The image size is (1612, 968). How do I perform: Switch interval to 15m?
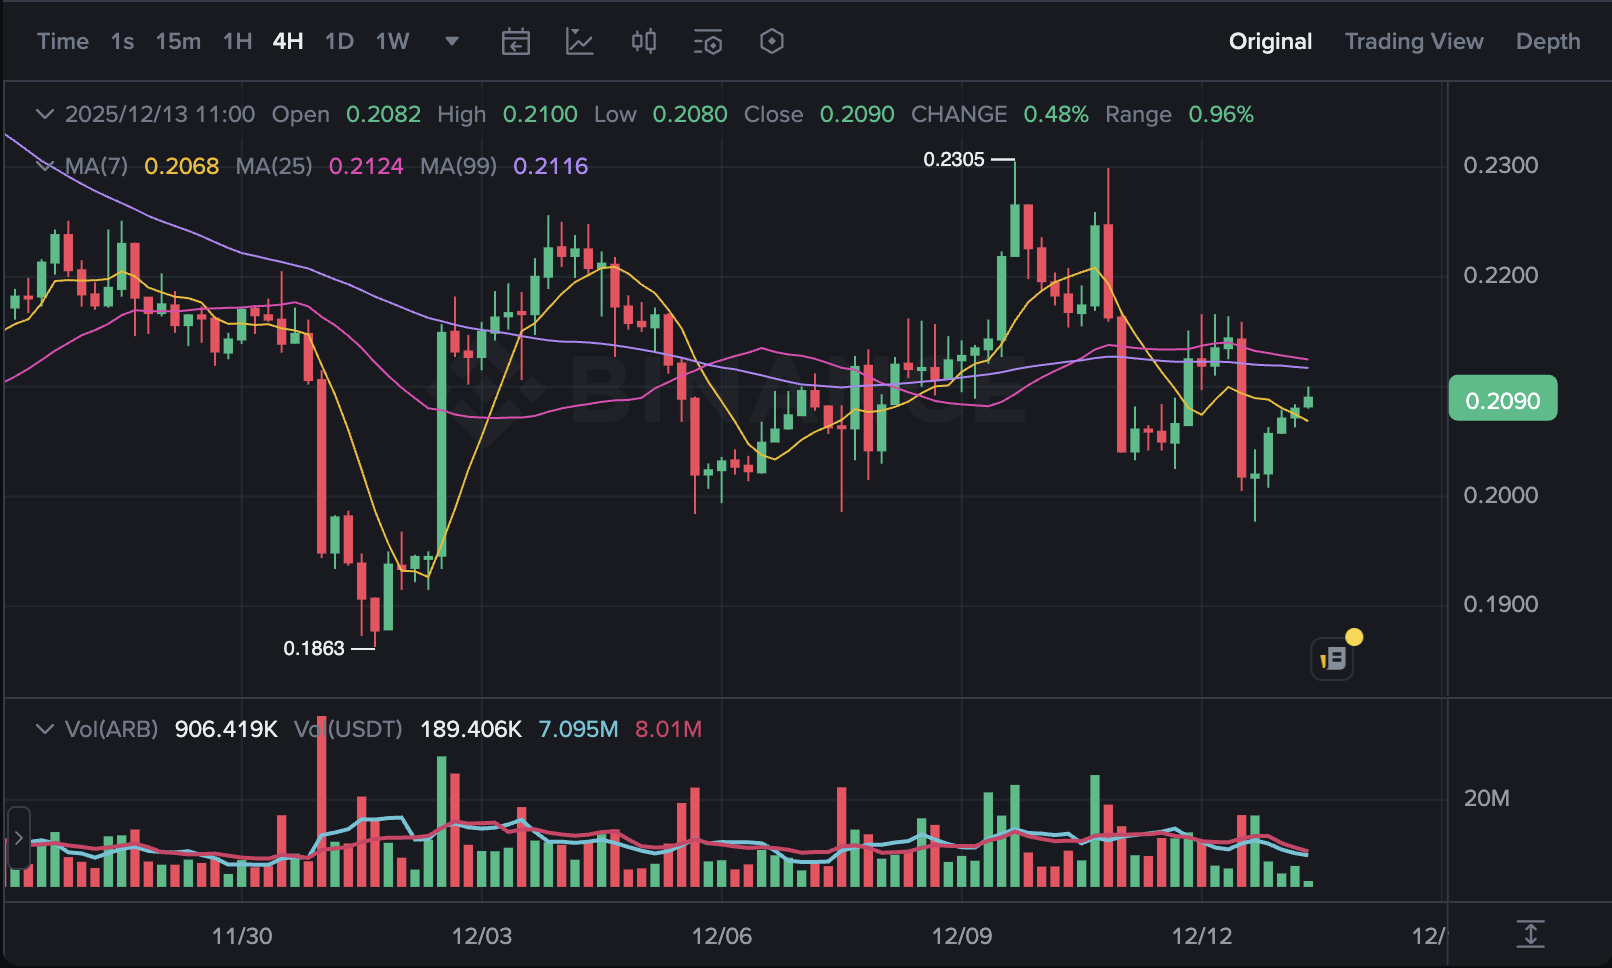pyautogui.click(x=178, y=42)
